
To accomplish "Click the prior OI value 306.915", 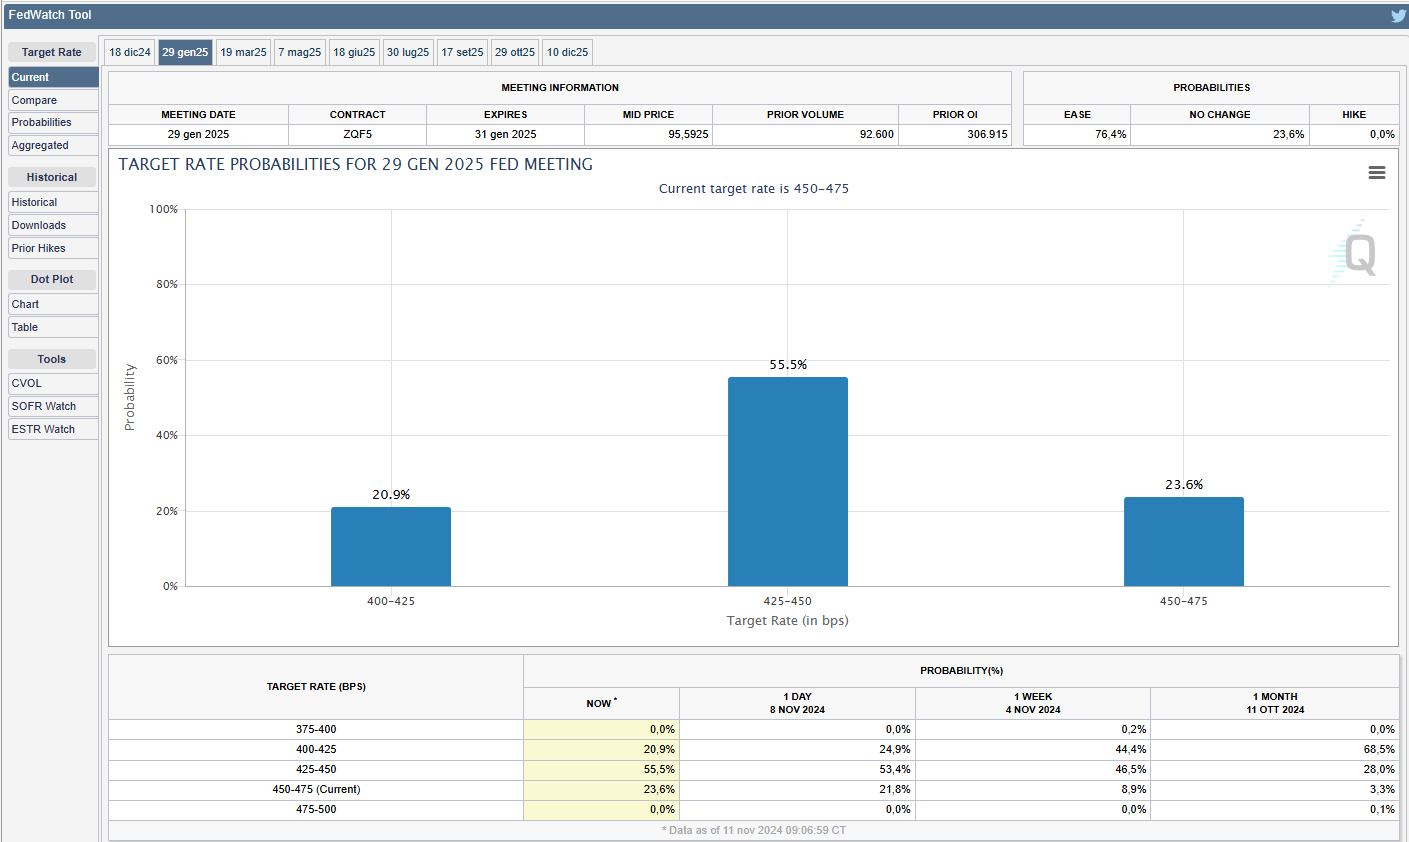I will point(955,134).
